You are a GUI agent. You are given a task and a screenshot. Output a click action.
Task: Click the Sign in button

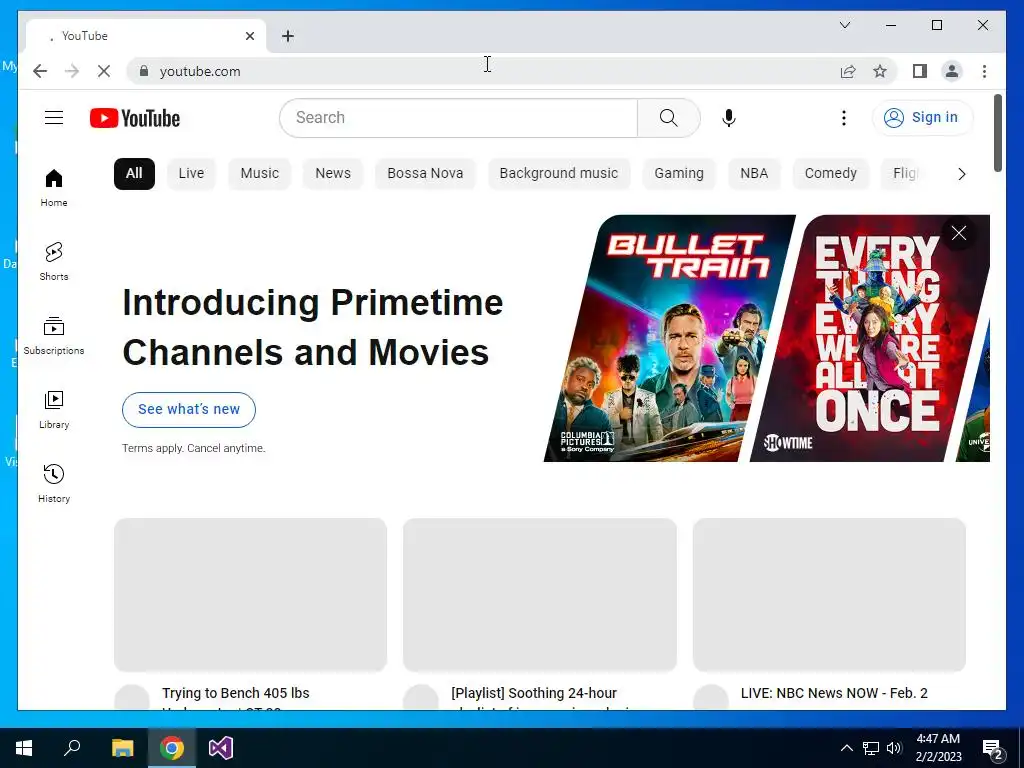click(922, 118)
